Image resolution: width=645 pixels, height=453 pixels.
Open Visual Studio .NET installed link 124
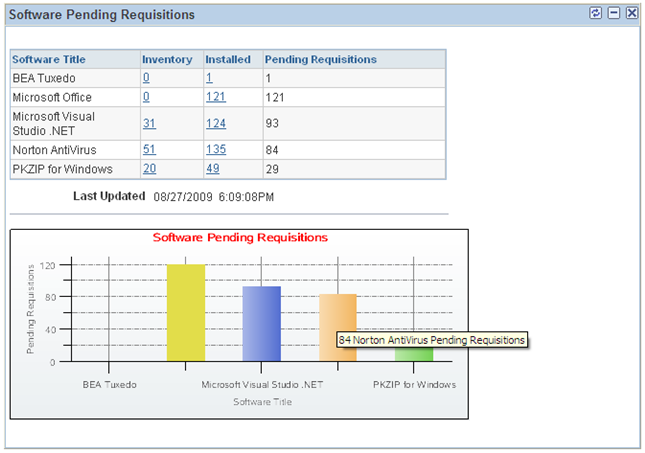click(216, 123)
